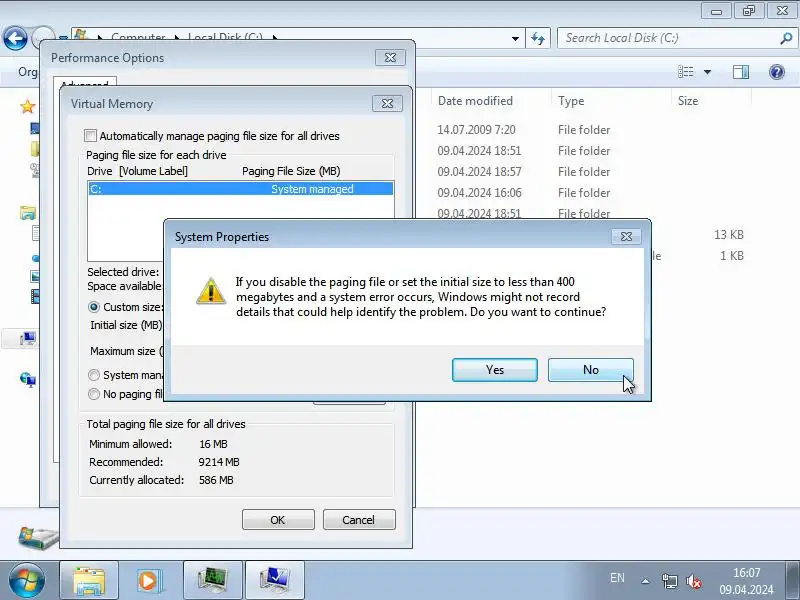
Task: Open the Windows Start menu orb
Action: tap(27, 580)
